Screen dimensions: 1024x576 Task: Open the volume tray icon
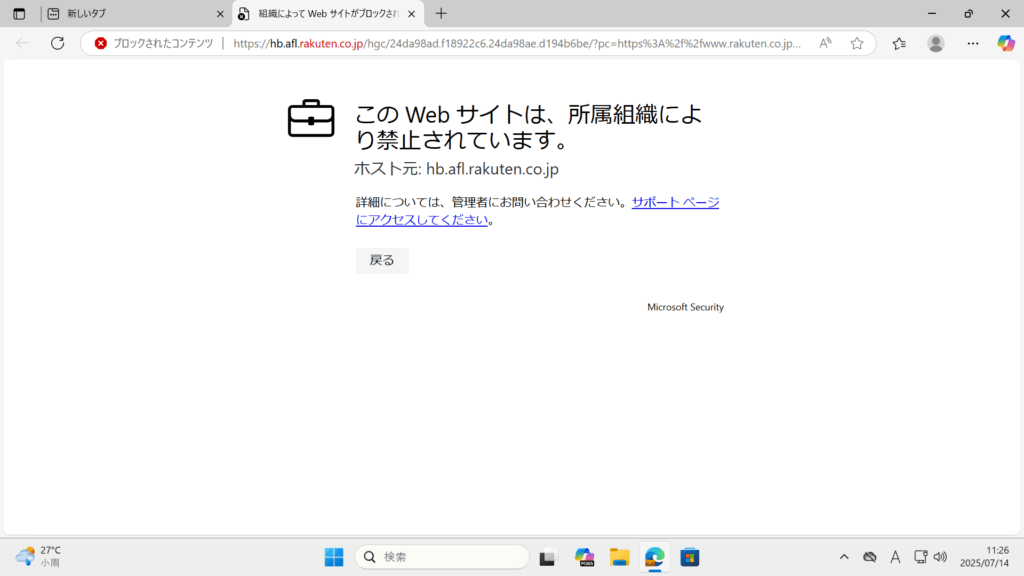pos(940,557)
